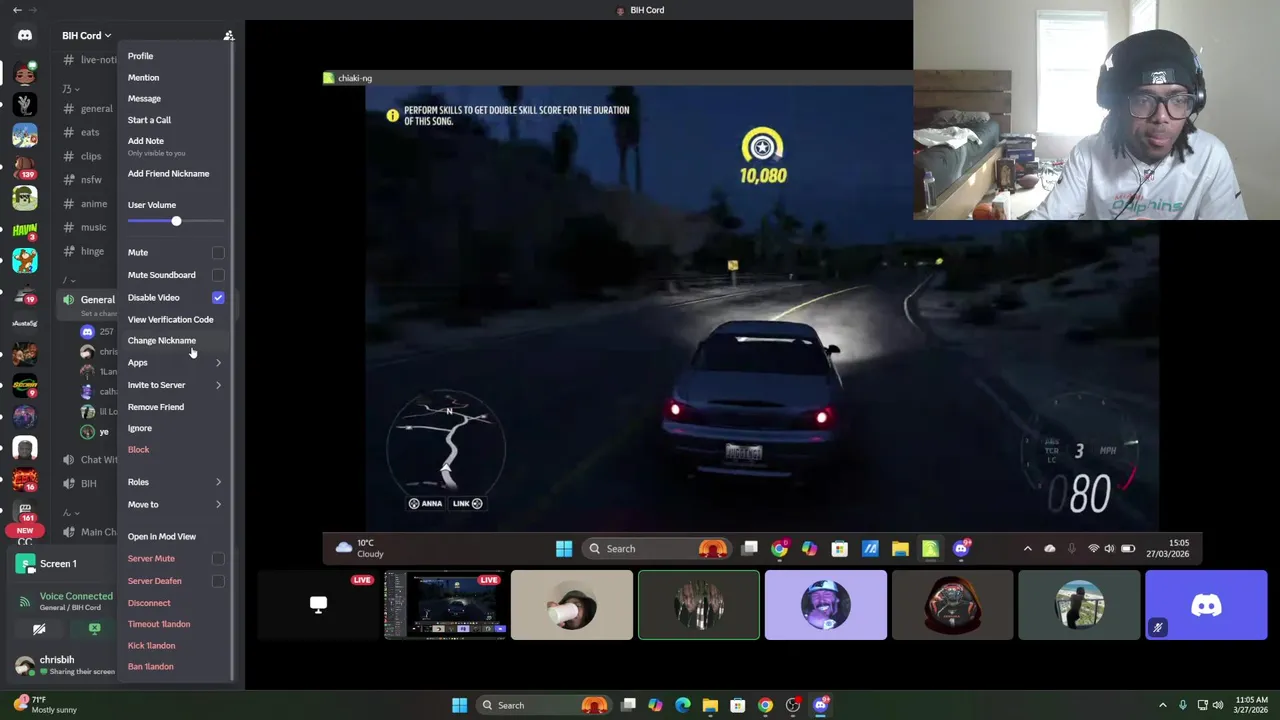This screenshot has width=1280, height=720.
Task: Expand the Move to submenu
Action: pyautogui.click(x=175, y=504)
